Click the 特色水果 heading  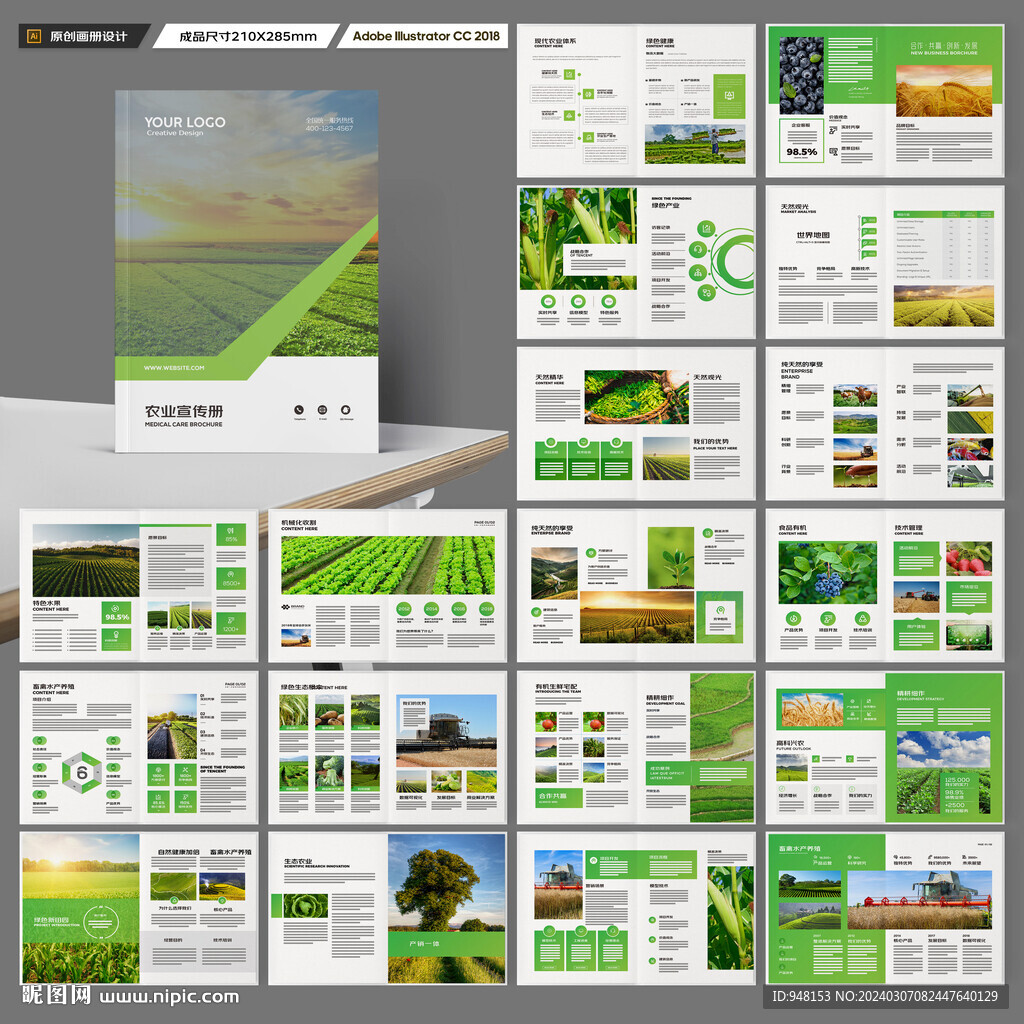click(46, 603)
